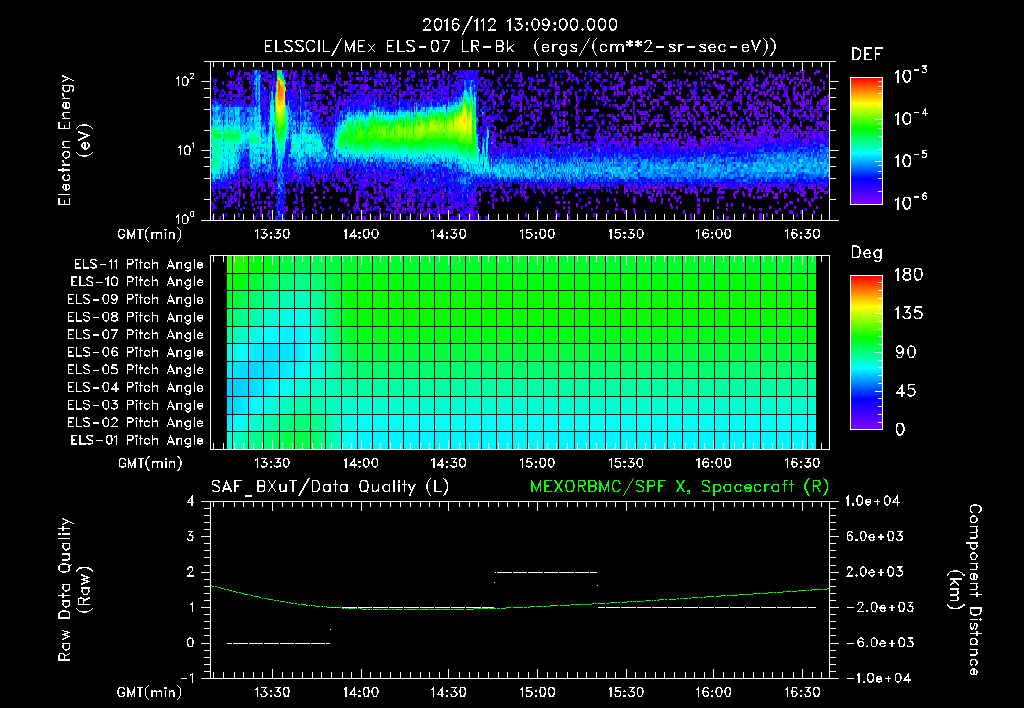Click the 180 label on Deg scale
Viewport: 1024px width, 708px height.
[908, 275]
